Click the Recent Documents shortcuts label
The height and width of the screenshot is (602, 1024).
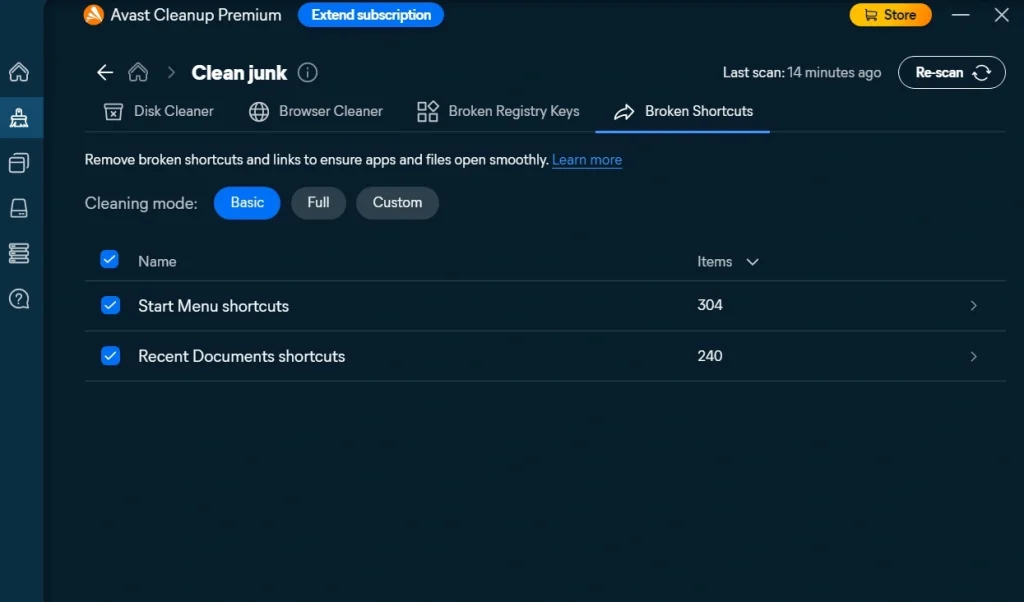tap(242, 356)
